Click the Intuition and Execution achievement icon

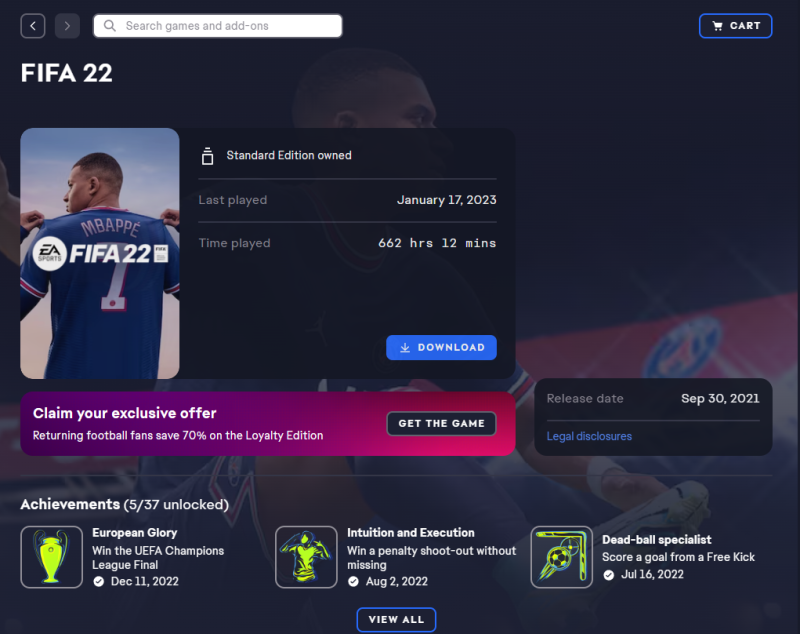[306, 557]
